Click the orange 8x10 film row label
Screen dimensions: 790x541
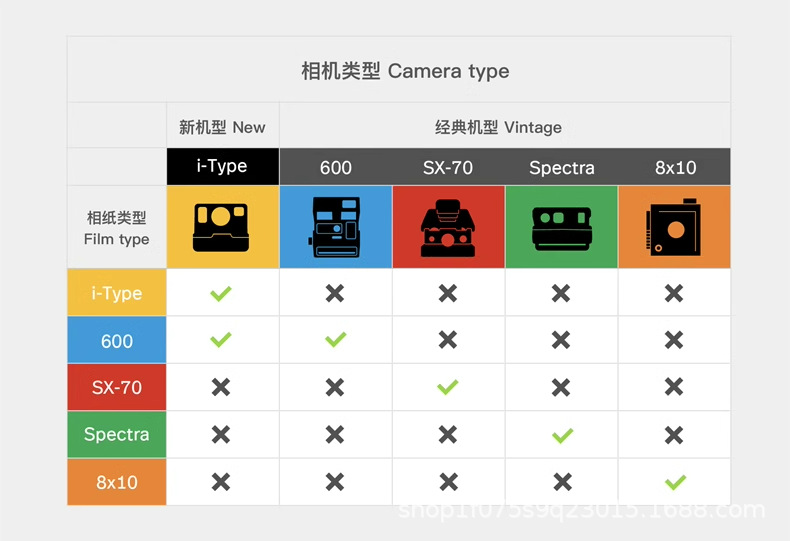[x=117, y=482]
